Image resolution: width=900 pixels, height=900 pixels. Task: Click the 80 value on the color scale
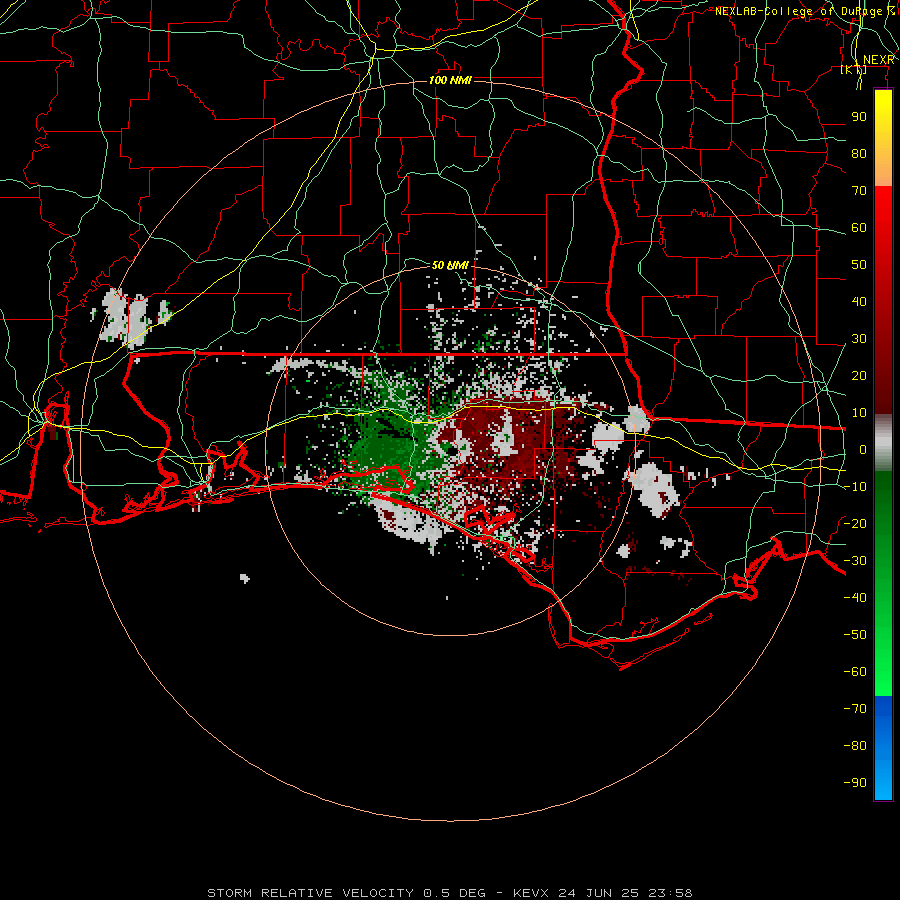[859, 153]
